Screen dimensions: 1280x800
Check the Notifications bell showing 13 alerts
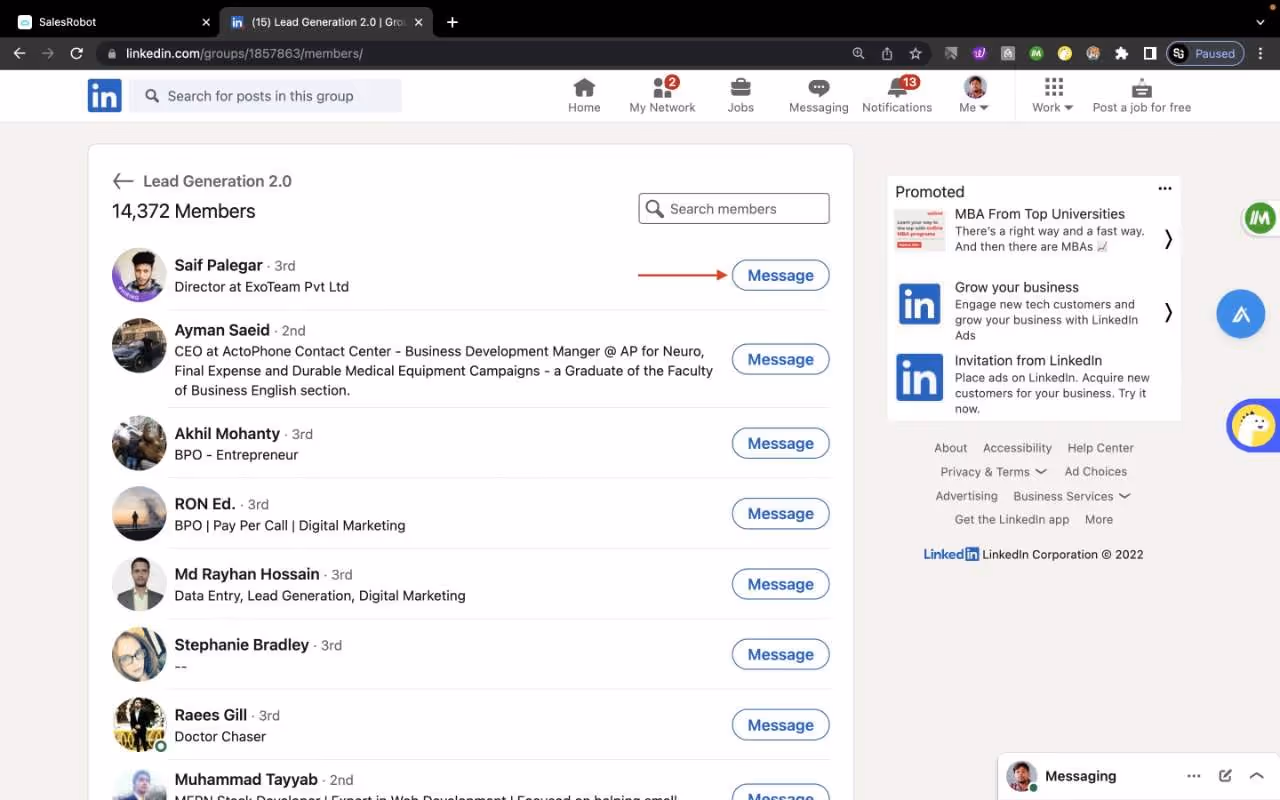click(896, 89)
